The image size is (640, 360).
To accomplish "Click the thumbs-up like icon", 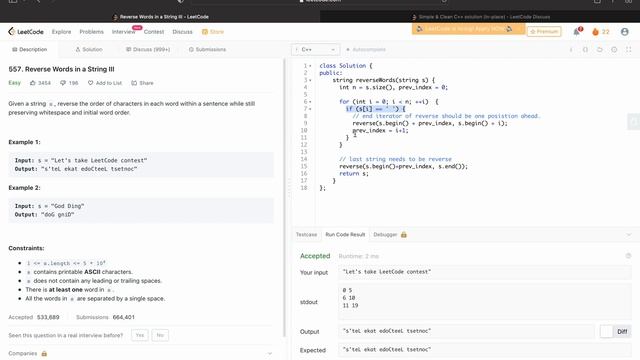I will point(33,83).
